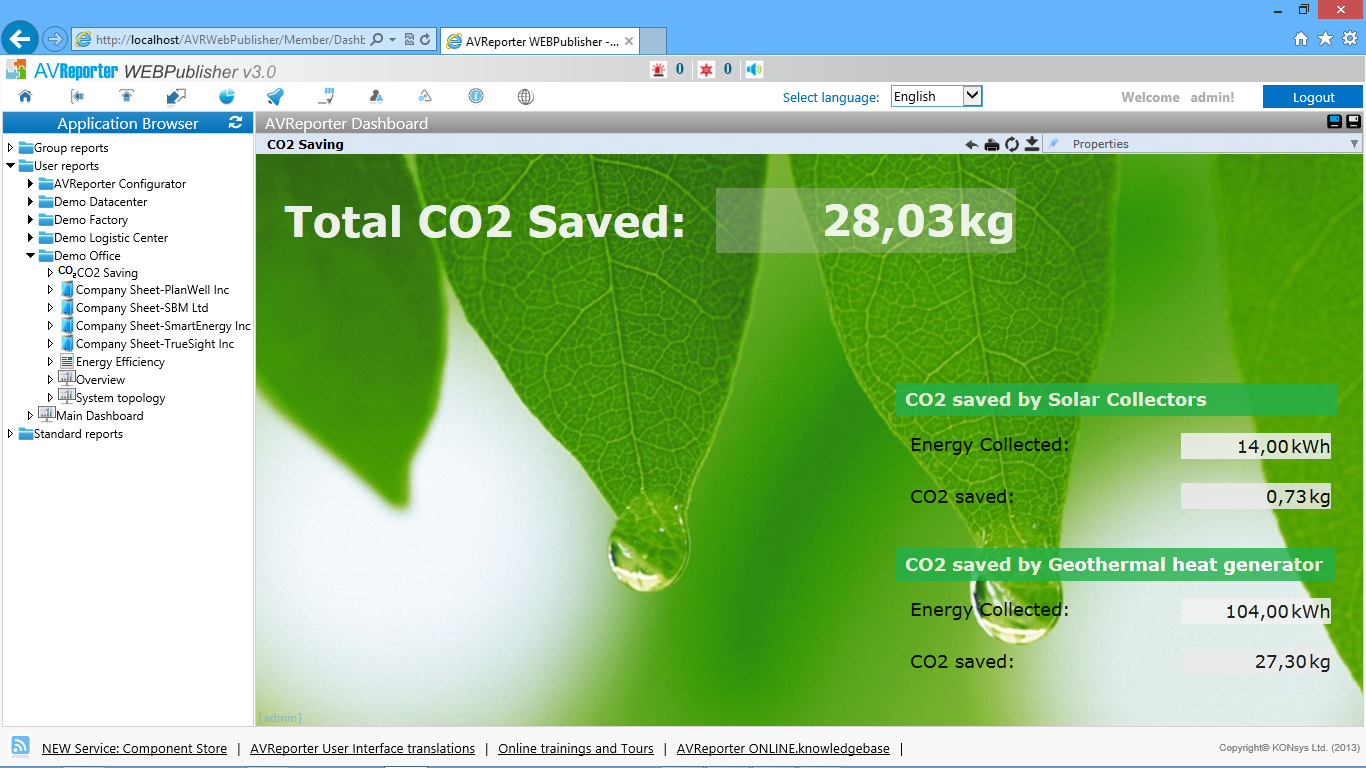
Task: Click the blue-topped layout icon
Action: (1334, 122)
